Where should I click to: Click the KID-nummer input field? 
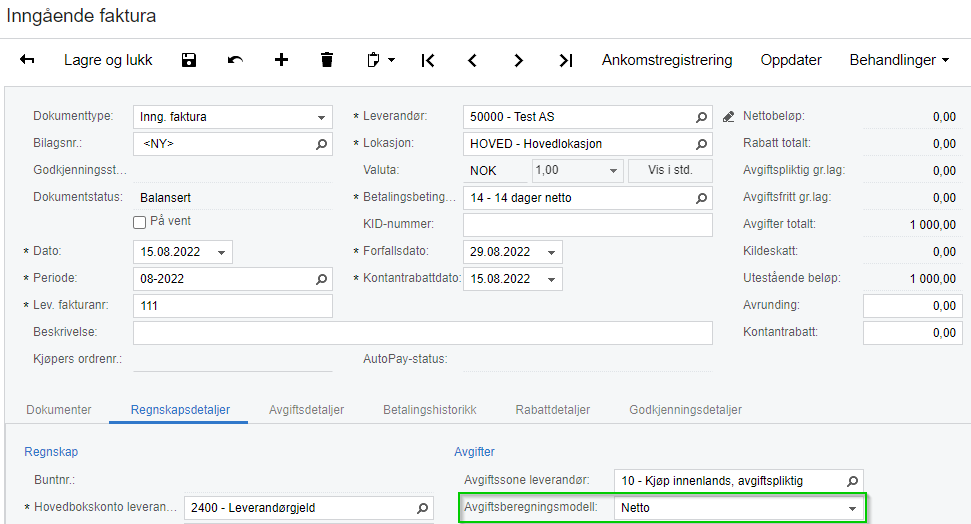coord(588,225)
